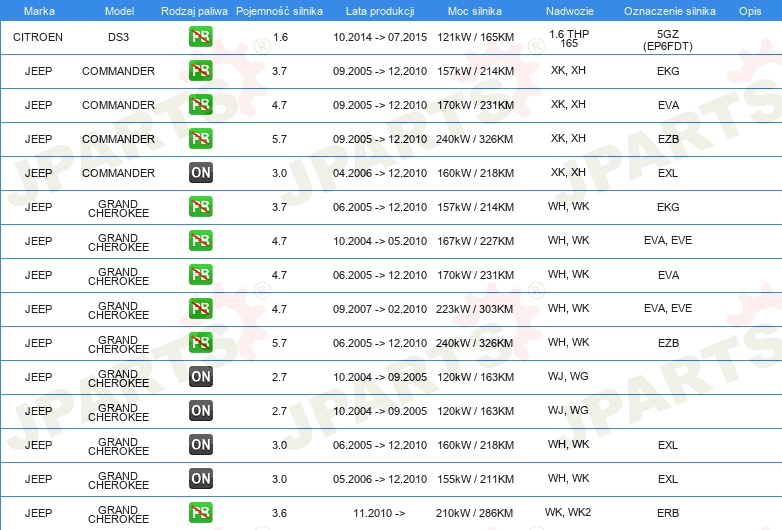This screenshot has height=530, width=782.
Task: Click the 1.6 THP 165 body cell
Action: point(569,39)
